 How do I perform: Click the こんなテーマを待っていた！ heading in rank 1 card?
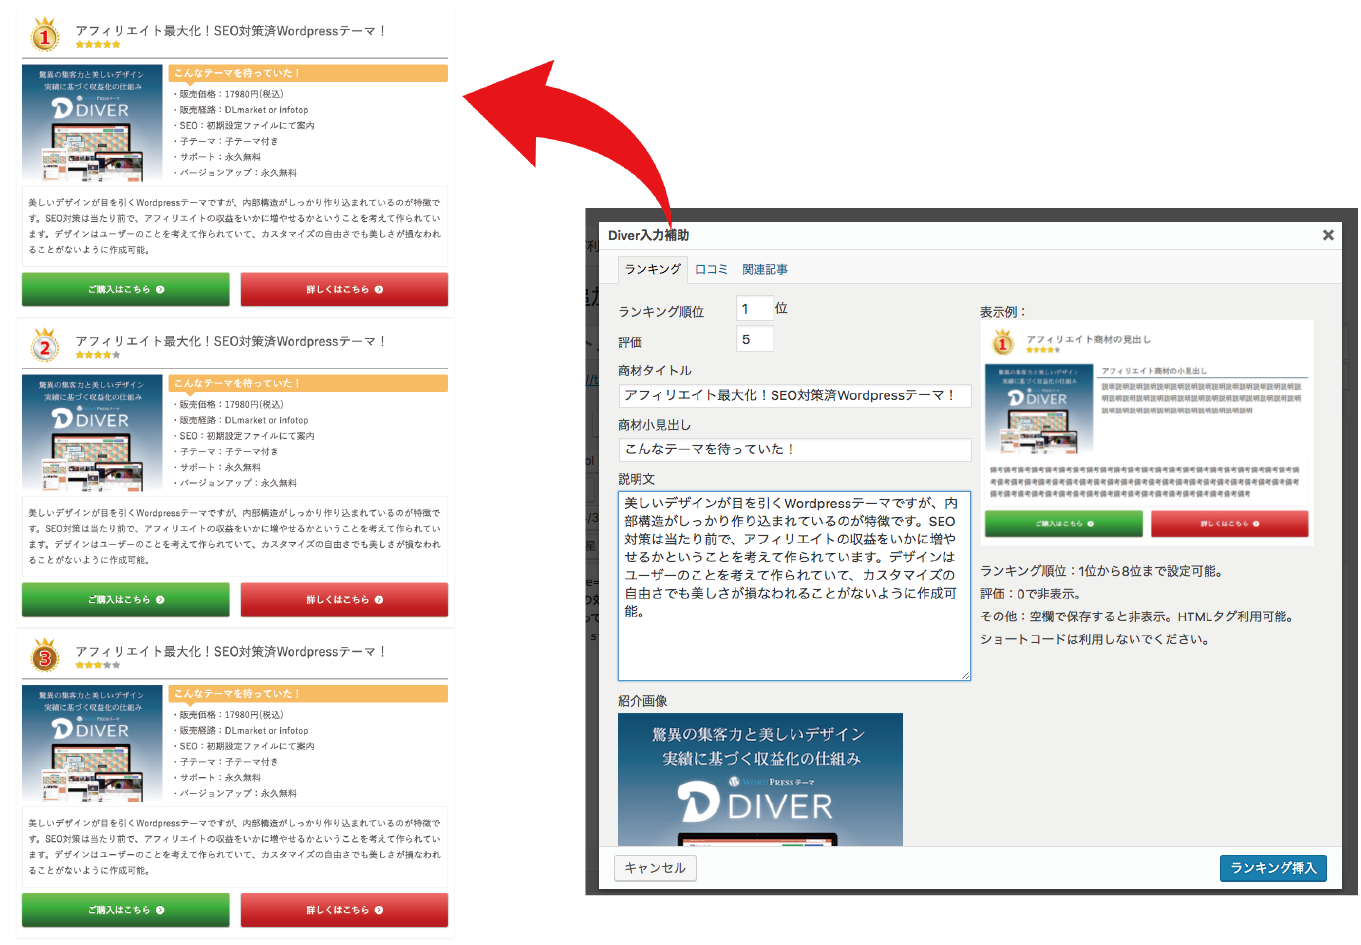tap(308, 73)
